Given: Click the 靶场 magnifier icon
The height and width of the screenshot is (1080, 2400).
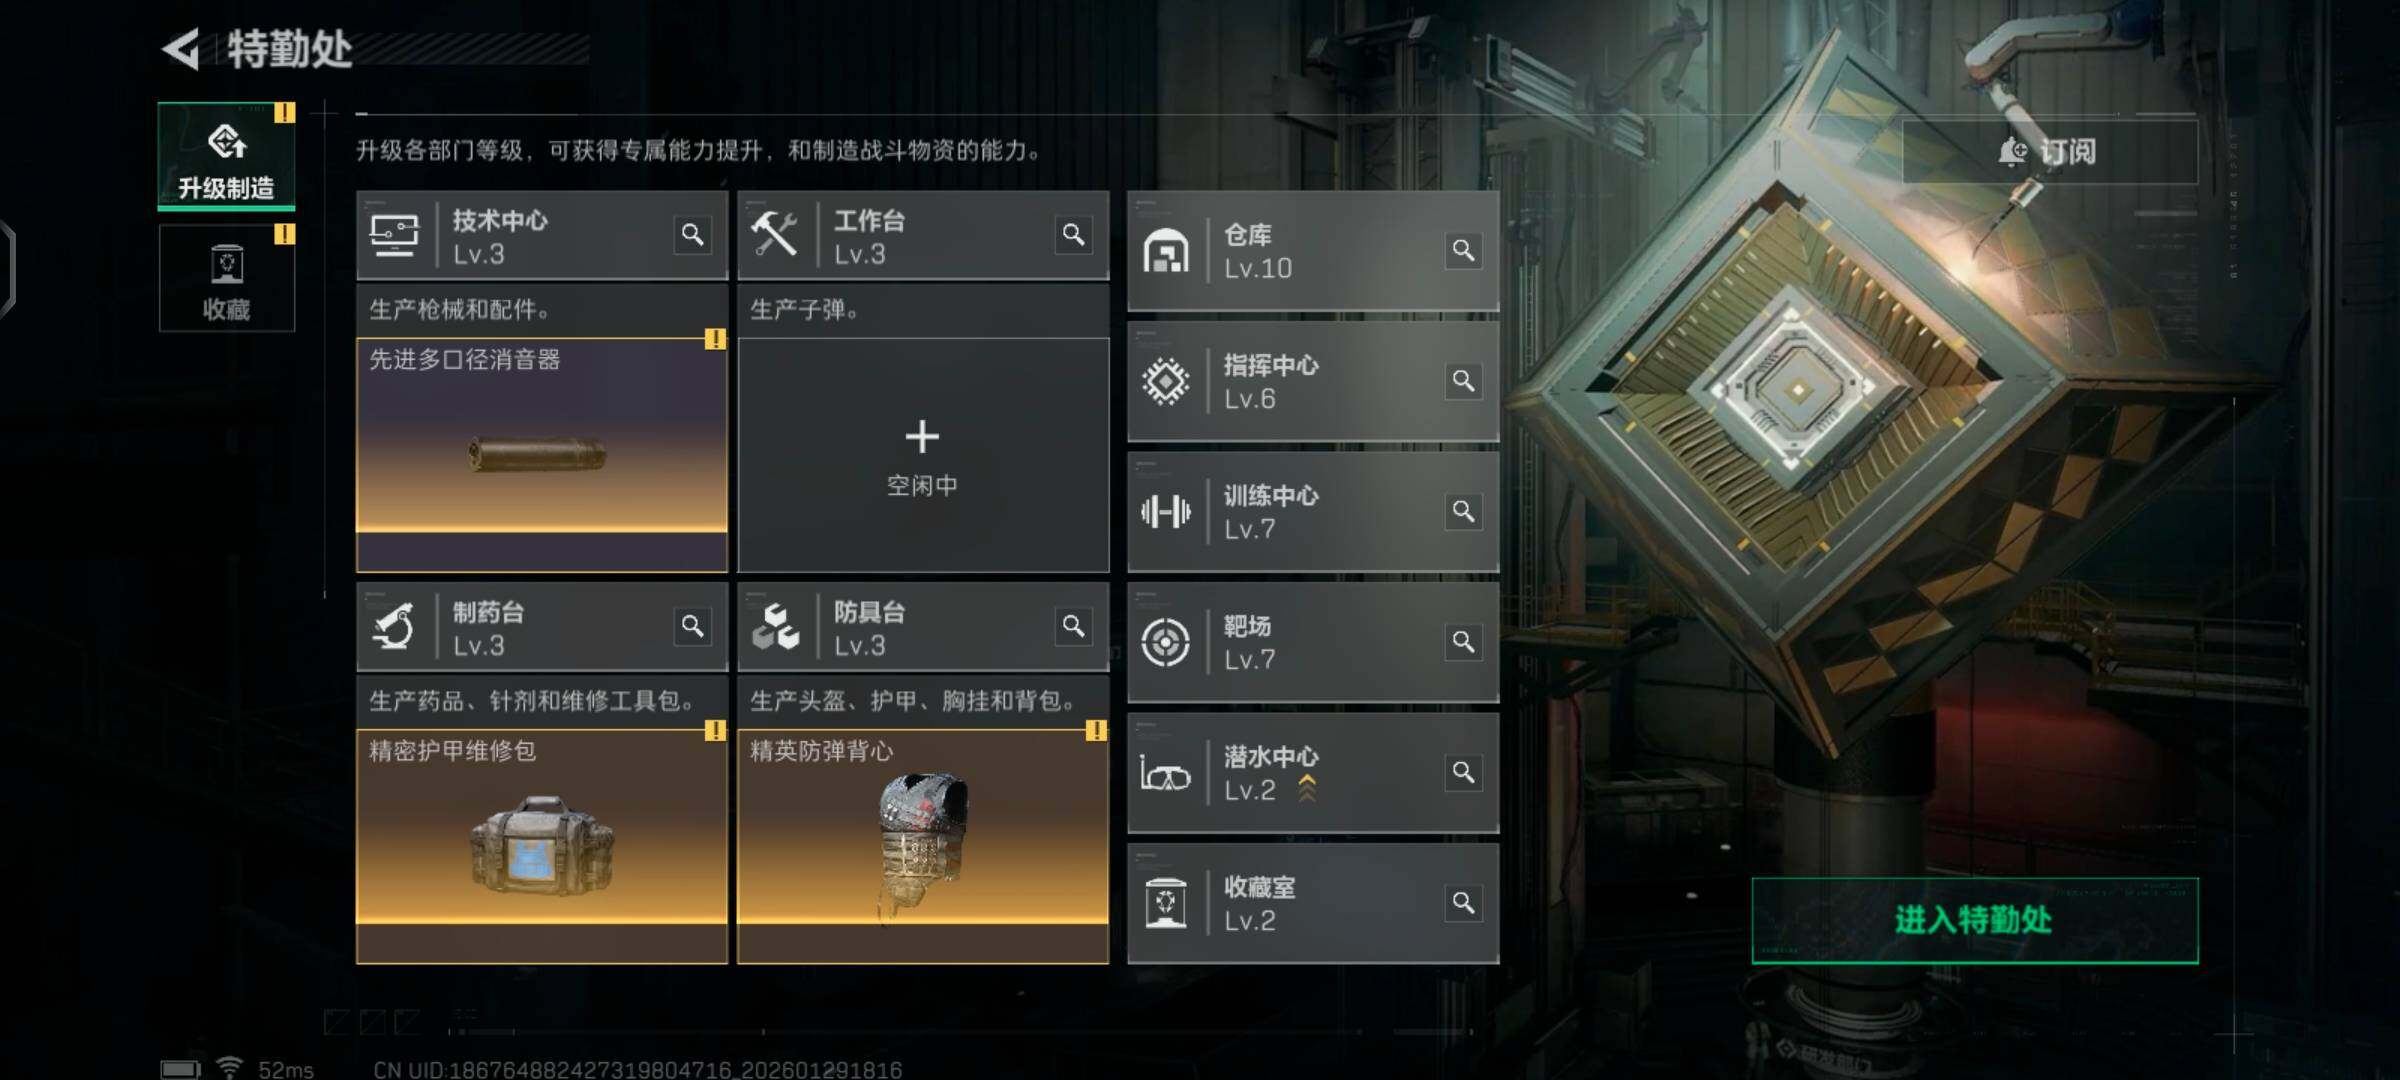Looking at the screenshot, I should click(x=1463, y=642).
